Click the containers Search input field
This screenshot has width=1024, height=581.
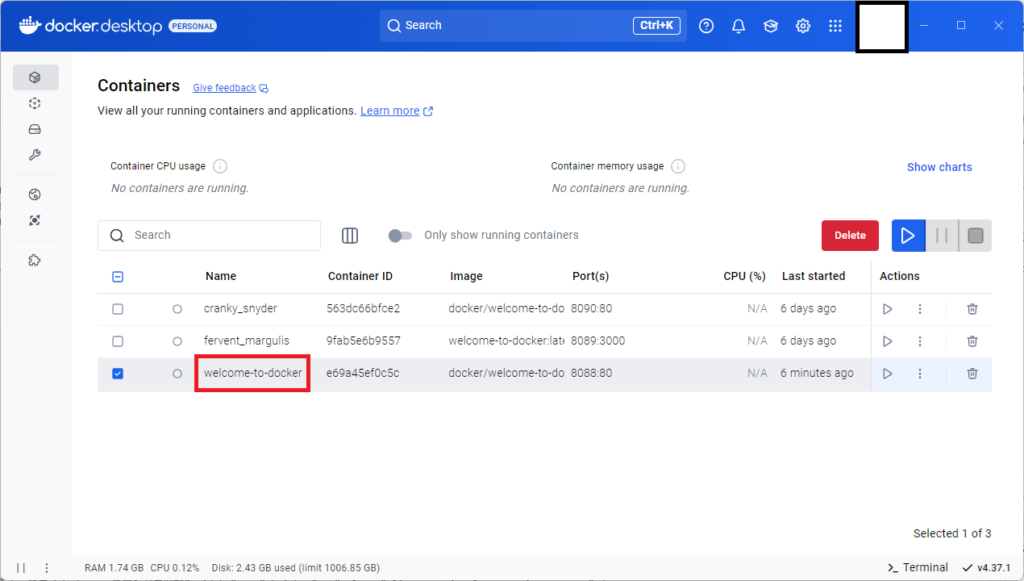point(209,236)
